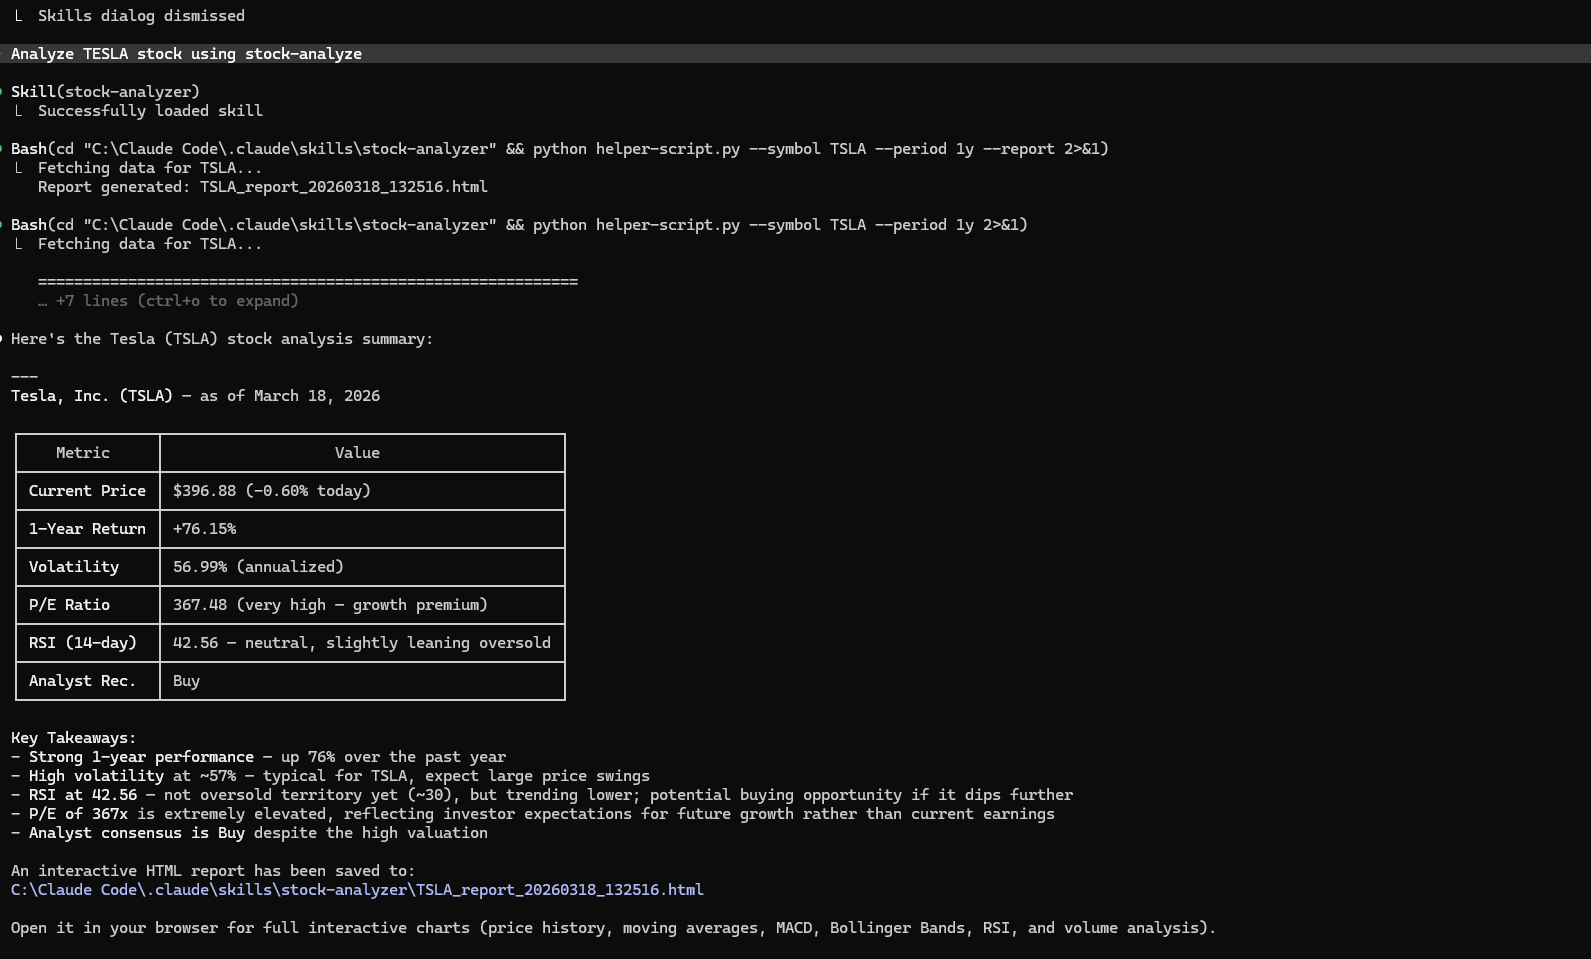Select the 1-Year Return value +76.15%
1591x959 pixels.
click(x=204, y=529)
